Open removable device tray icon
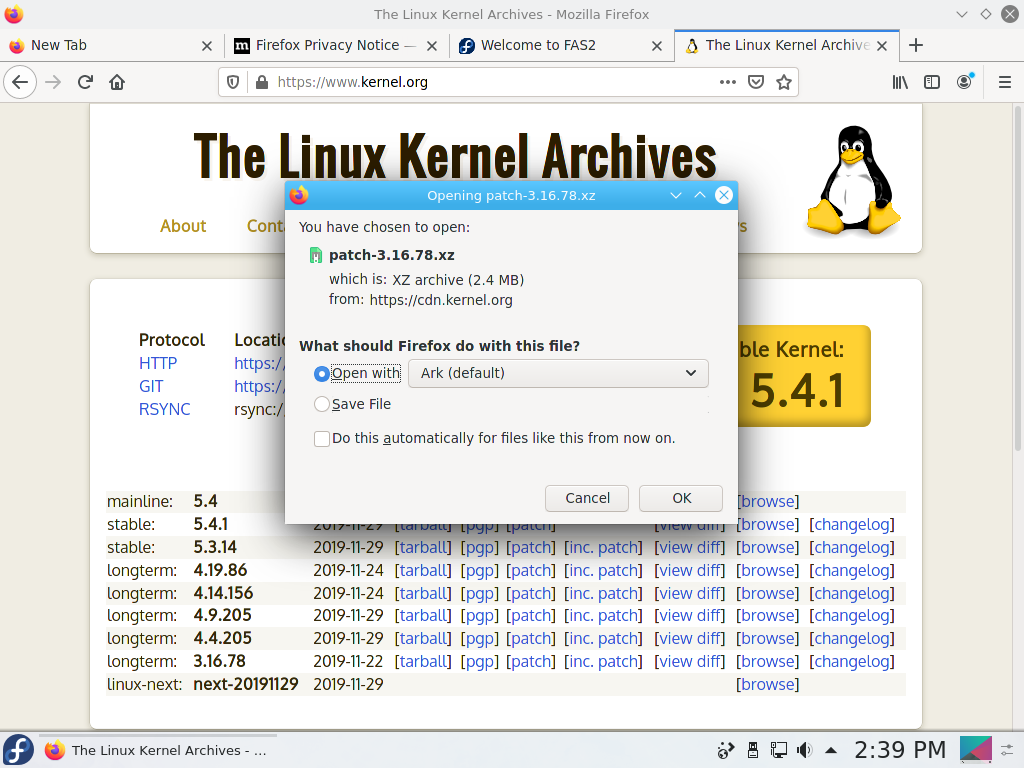 tap(752, 750)
